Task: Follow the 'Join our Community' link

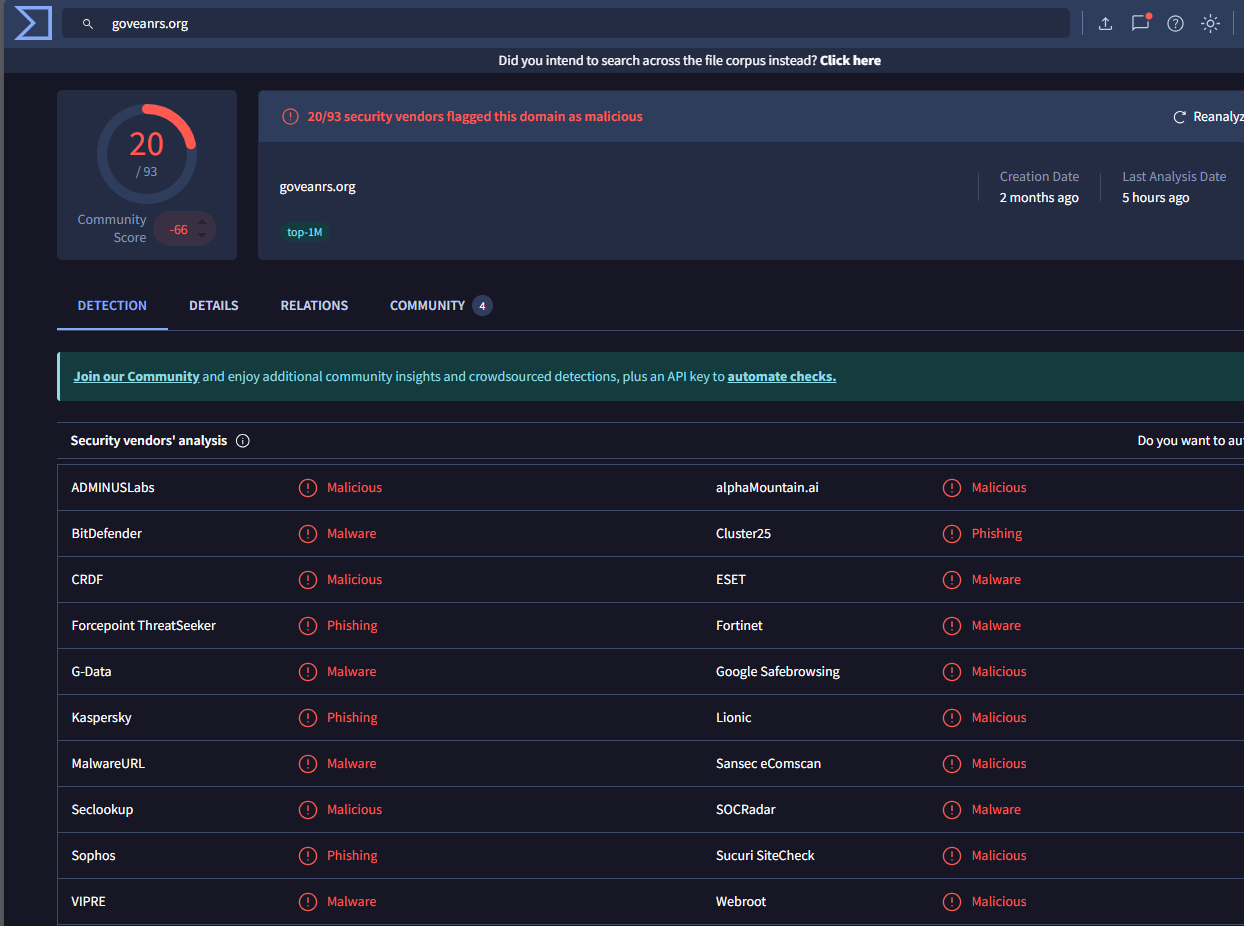Action: tap(136, 377)
